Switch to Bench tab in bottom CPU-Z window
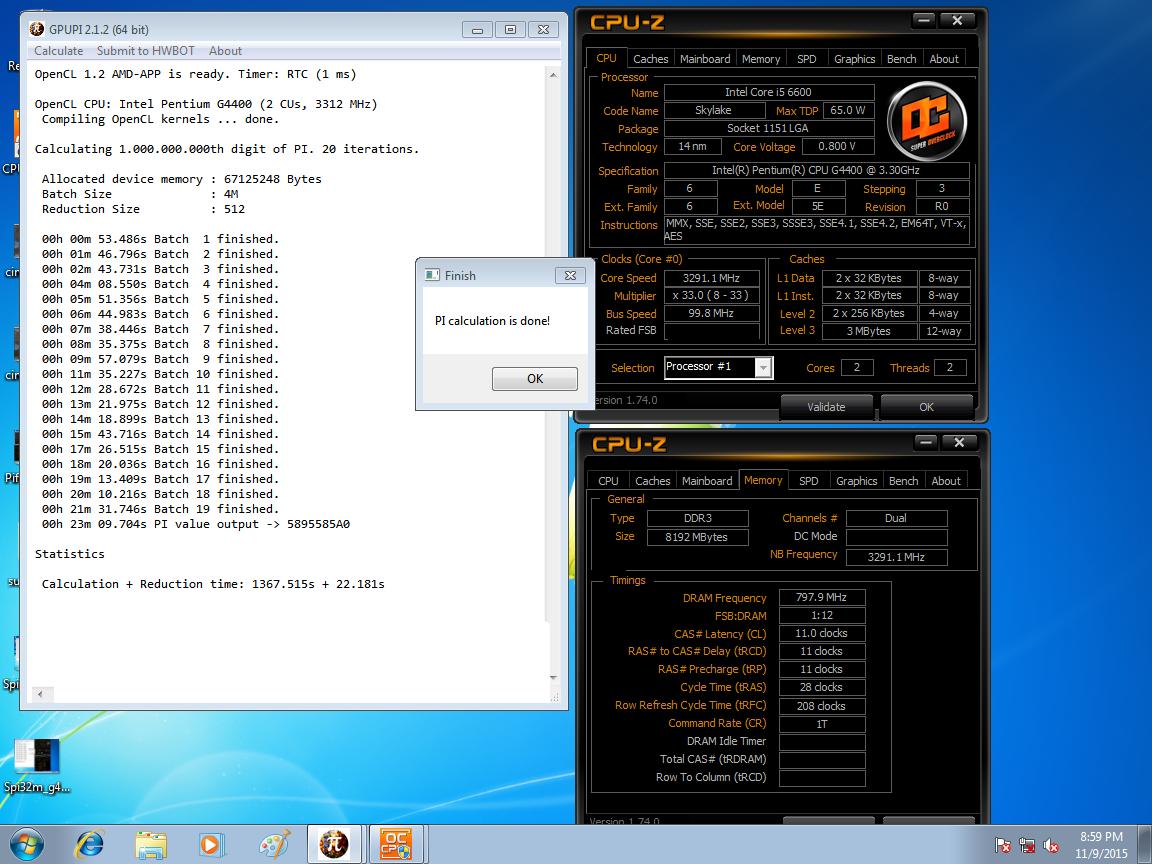The height and width of the screenshot is (864, 1152). [903, 480]
